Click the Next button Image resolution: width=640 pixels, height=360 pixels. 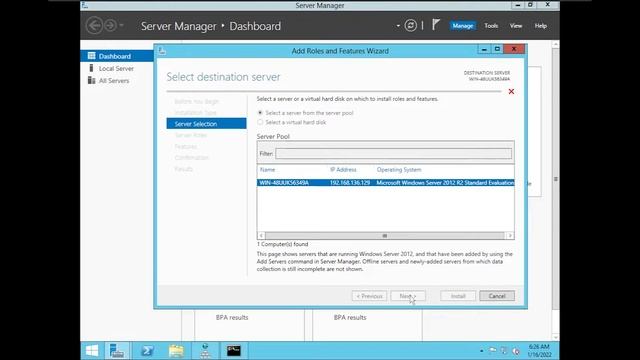pos(408,296)
